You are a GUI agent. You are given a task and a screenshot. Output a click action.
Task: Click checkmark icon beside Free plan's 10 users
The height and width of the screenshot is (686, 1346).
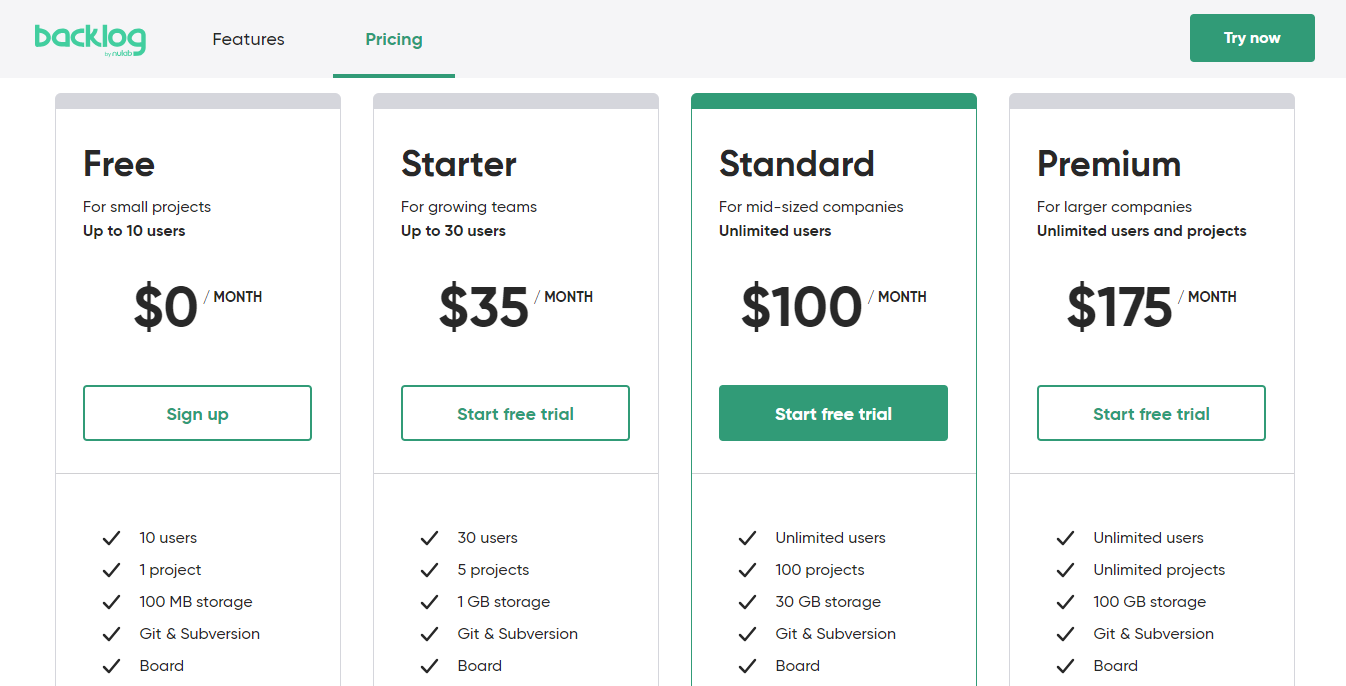click(x=111, y=538)
